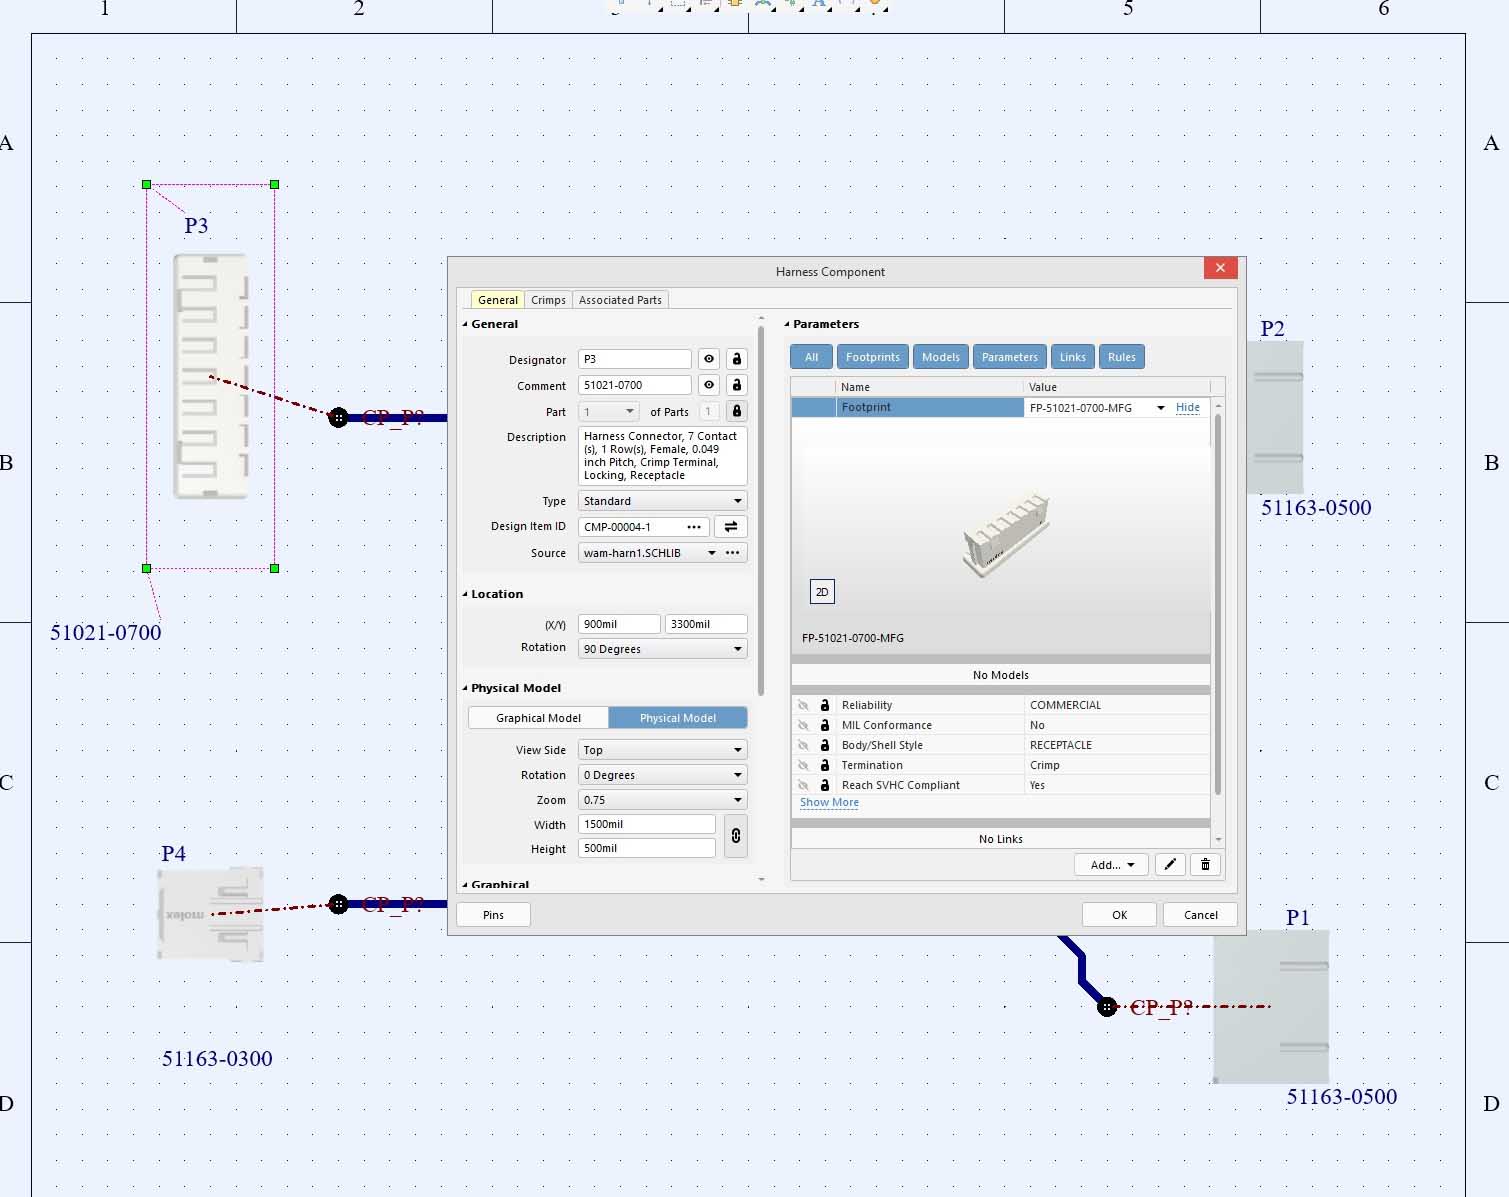Select the Physical Model toggle option
This screenshot has width=1509, height=1197.
click(x=677, y=718)
